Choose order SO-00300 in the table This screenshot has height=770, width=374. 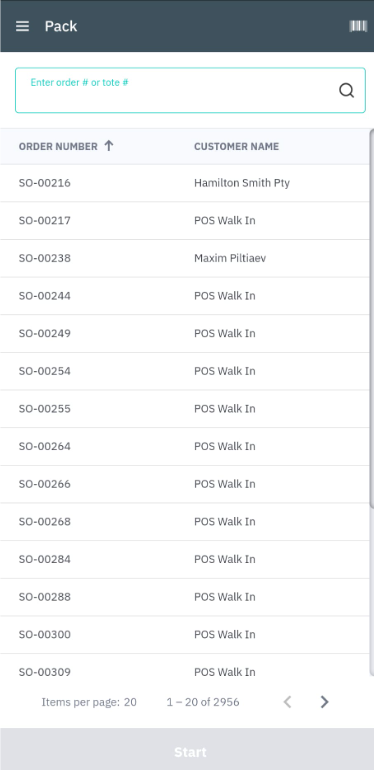click(x=185, y=634)
